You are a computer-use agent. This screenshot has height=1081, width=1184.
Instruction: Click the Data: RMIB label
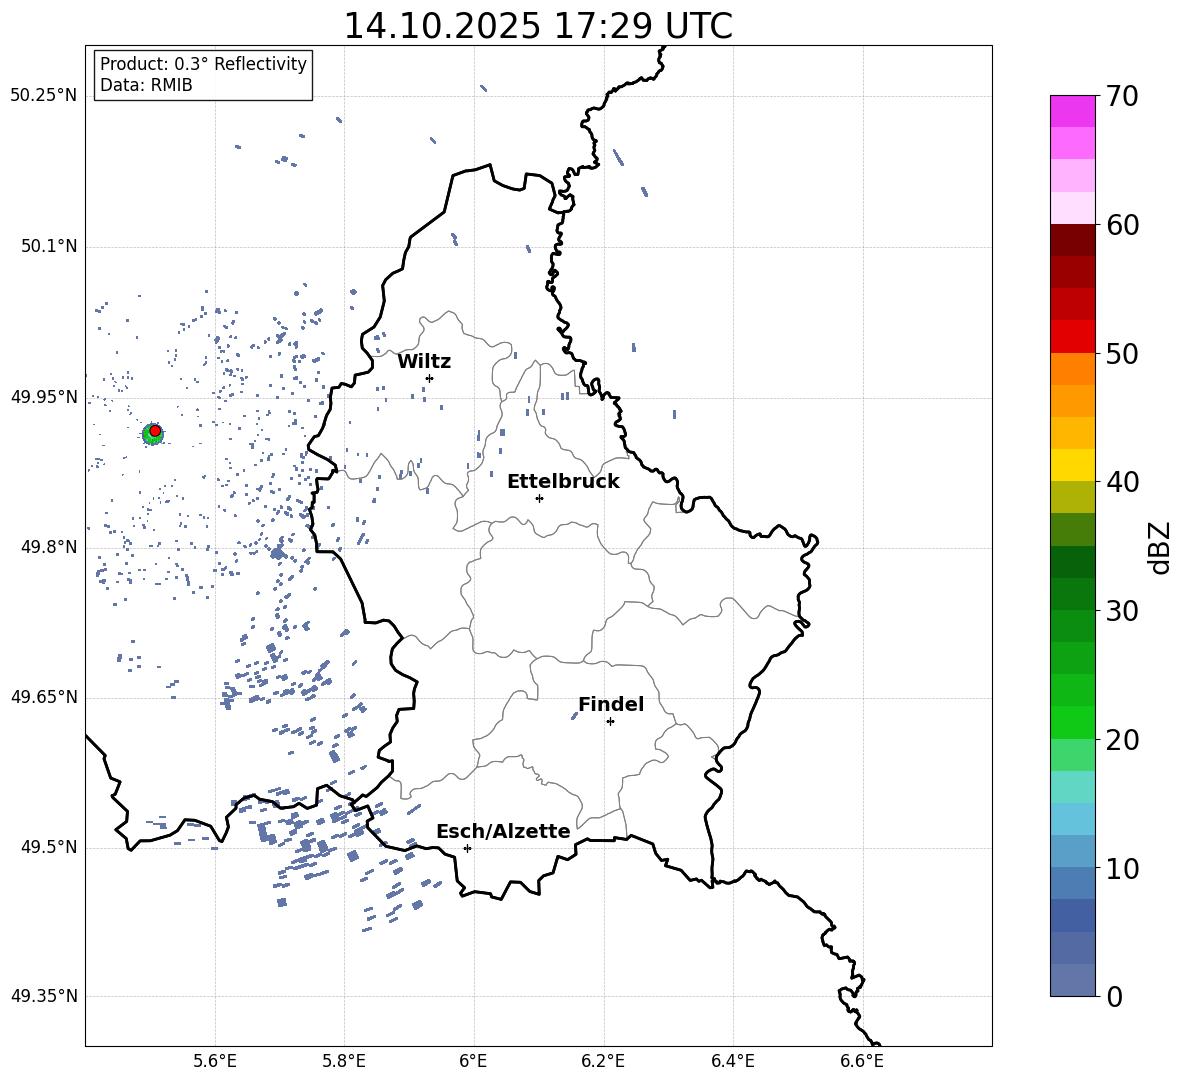(146, 85)
